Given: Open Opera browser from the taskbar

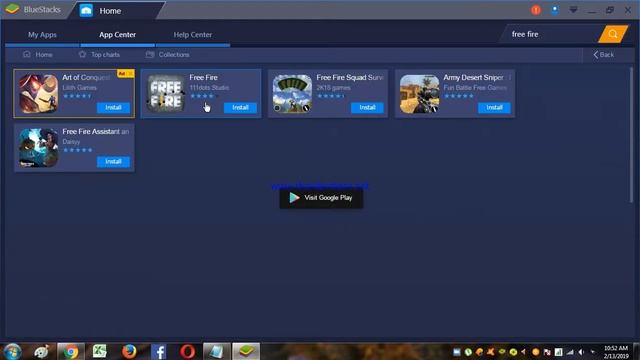Looking at the screenshot, I should 188,351.
